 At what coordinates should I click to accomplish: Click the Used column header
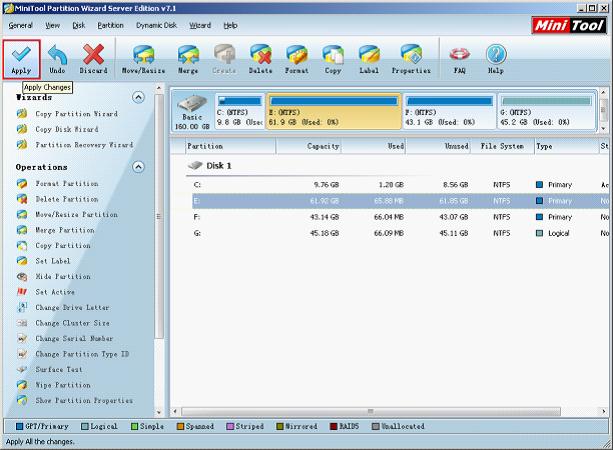click(373, 146)
